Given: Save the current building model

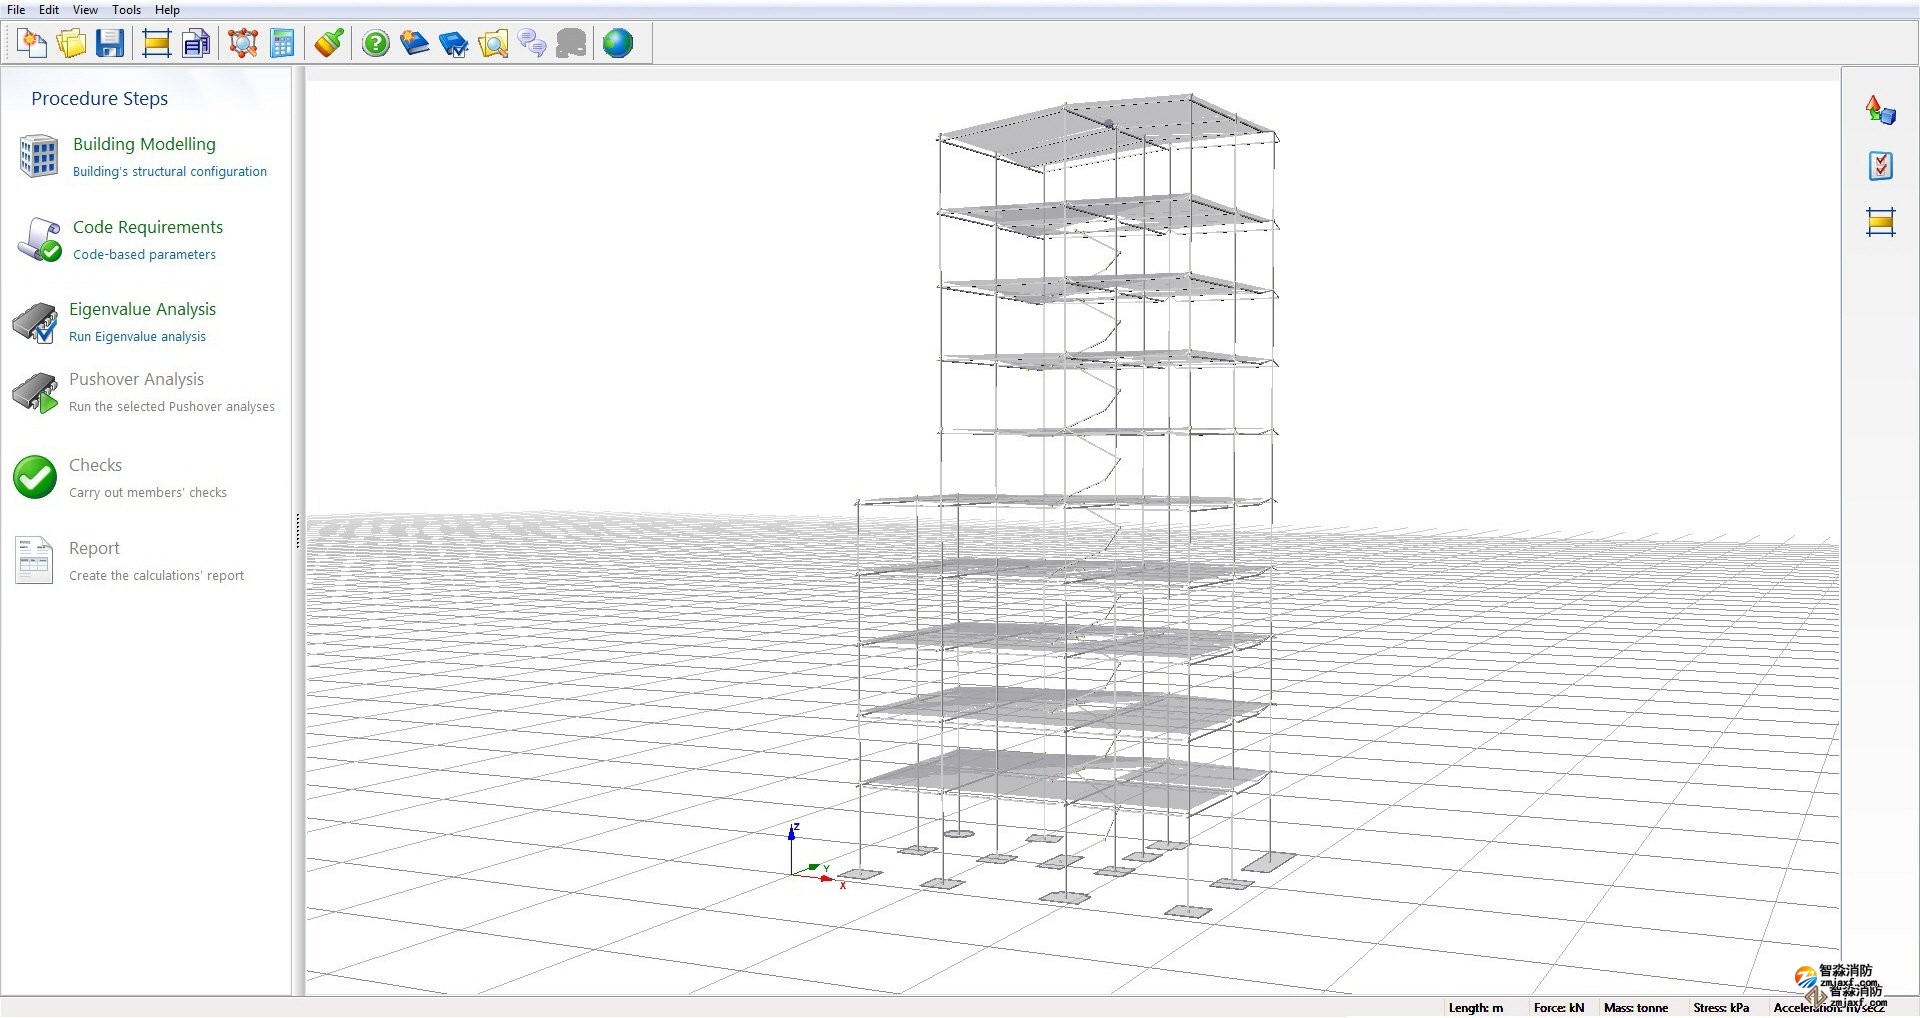Looking at the screenshot, I should click(111, 43).
